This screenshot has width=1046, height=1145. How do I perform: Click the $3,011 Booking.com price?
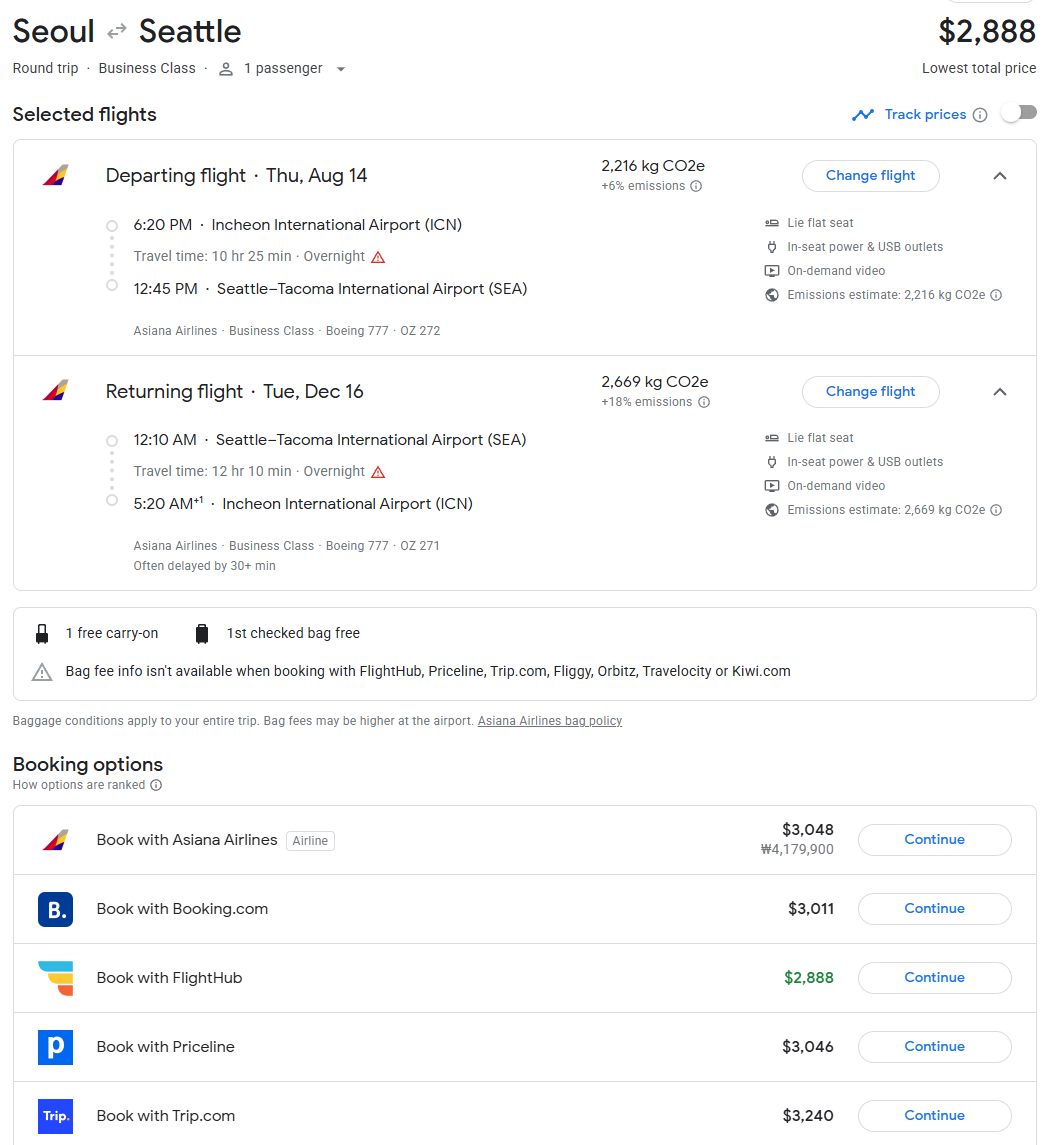tap(811, 909)
